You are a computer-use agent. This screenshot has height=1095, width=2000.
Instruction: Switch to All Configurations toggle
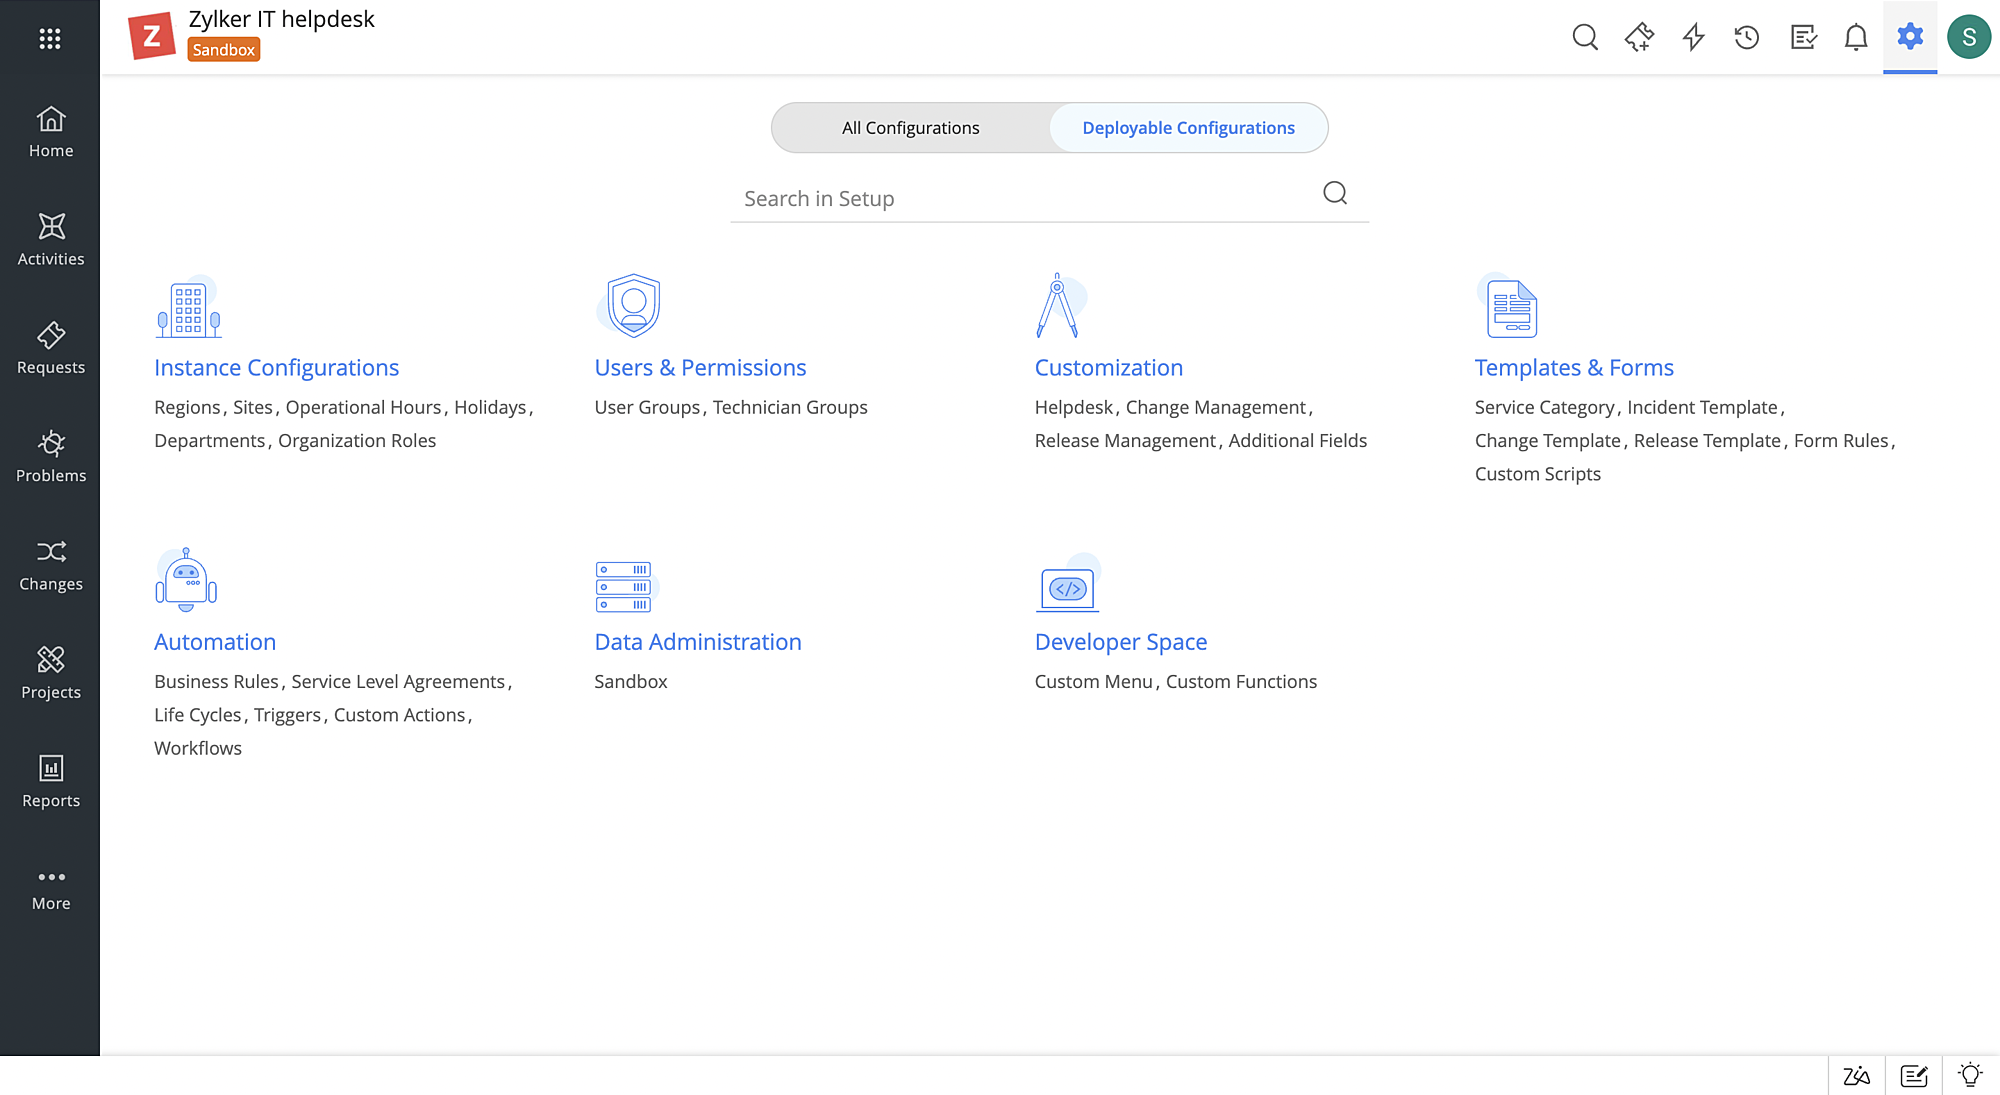910,128
